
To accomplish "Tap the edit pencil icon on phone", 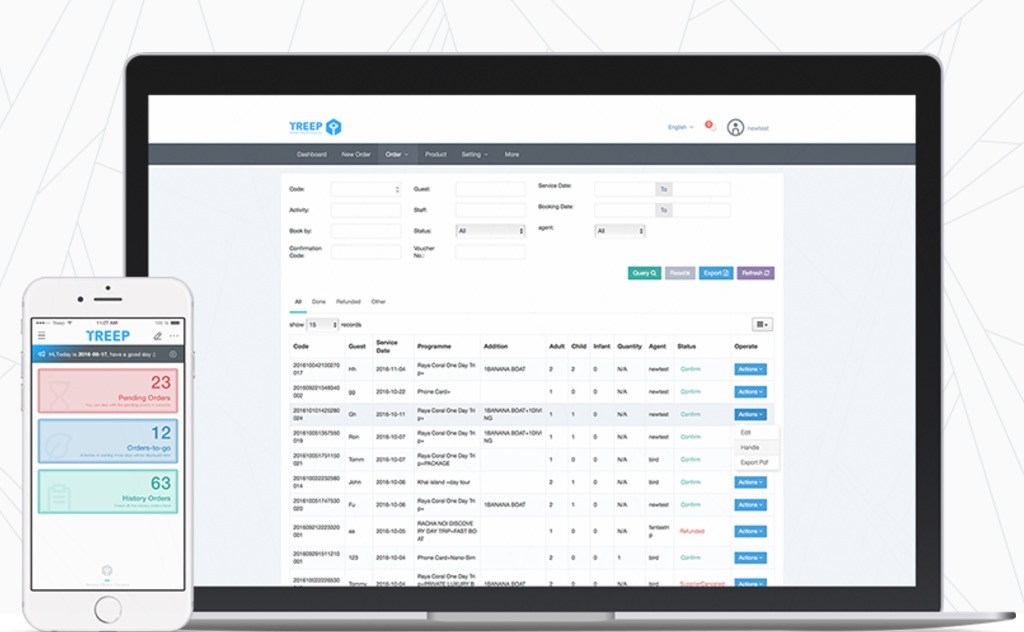I will pos(157,336).
